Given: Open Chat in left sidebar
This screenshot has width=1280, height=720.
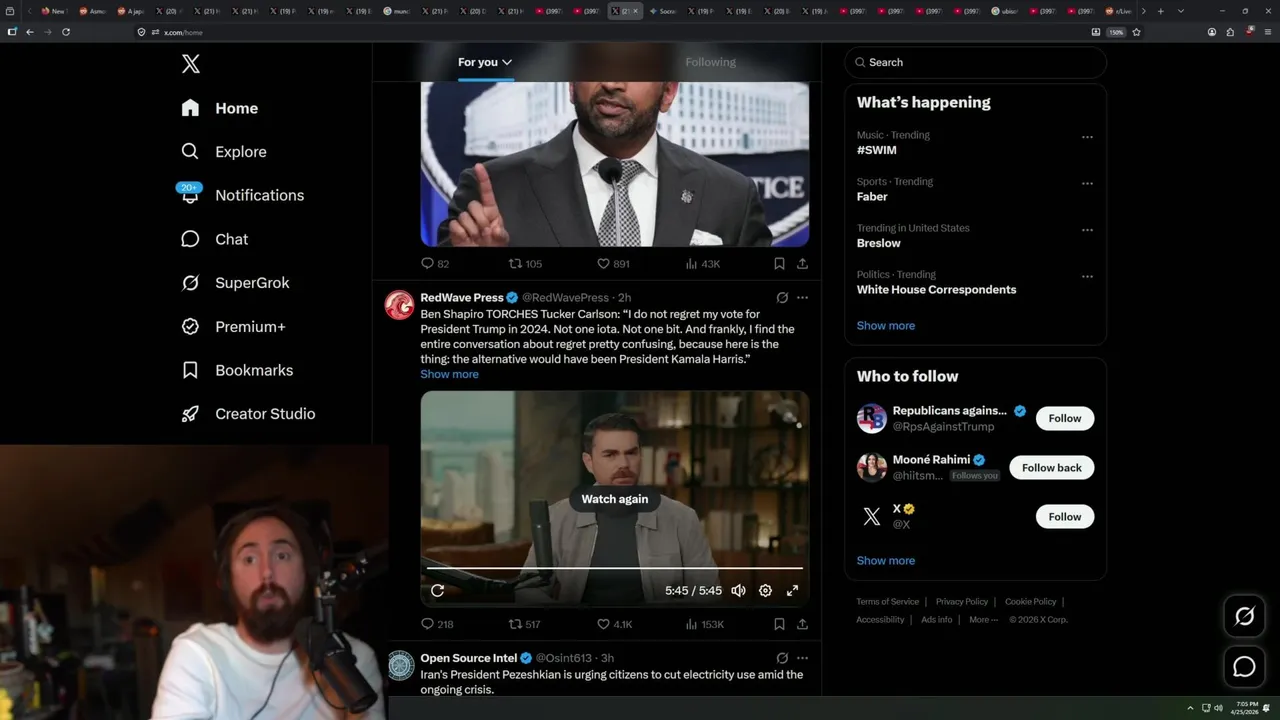Looking at the screenshot, I should pos(215,239).
